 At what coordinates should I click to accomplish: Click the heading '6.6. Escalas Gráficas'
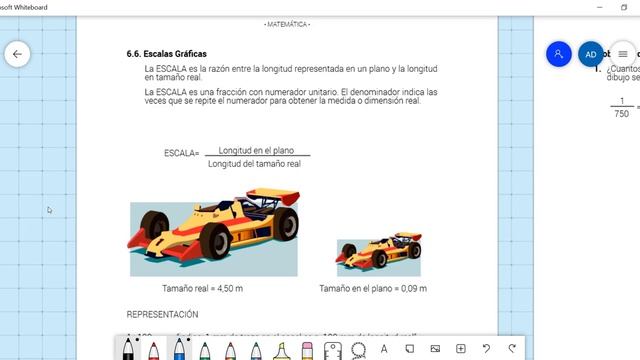167,54
